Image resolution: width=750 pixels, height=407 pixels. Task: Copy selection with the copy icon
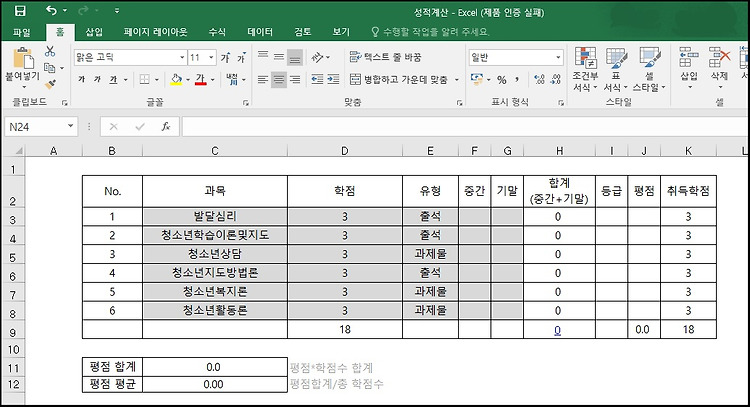[49, 68]
